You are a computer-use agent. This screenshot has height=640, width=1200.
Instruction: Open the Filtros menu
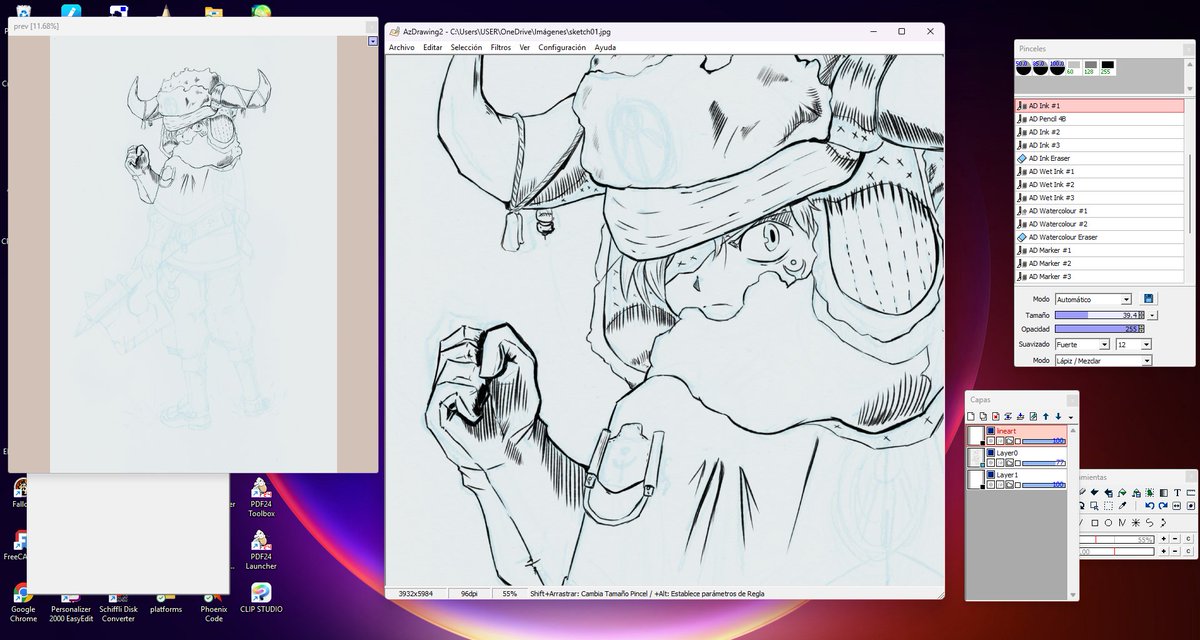501,47
